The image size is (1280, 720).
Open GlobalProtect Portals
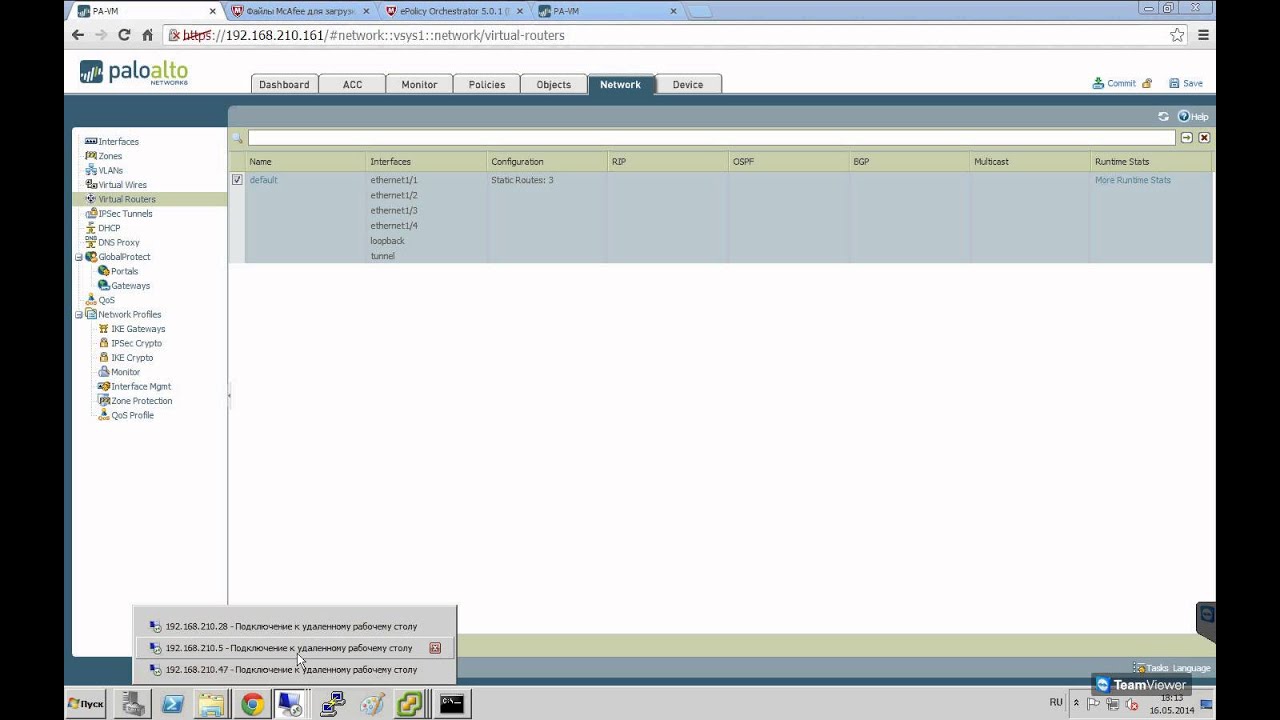[x=124, y=271]
